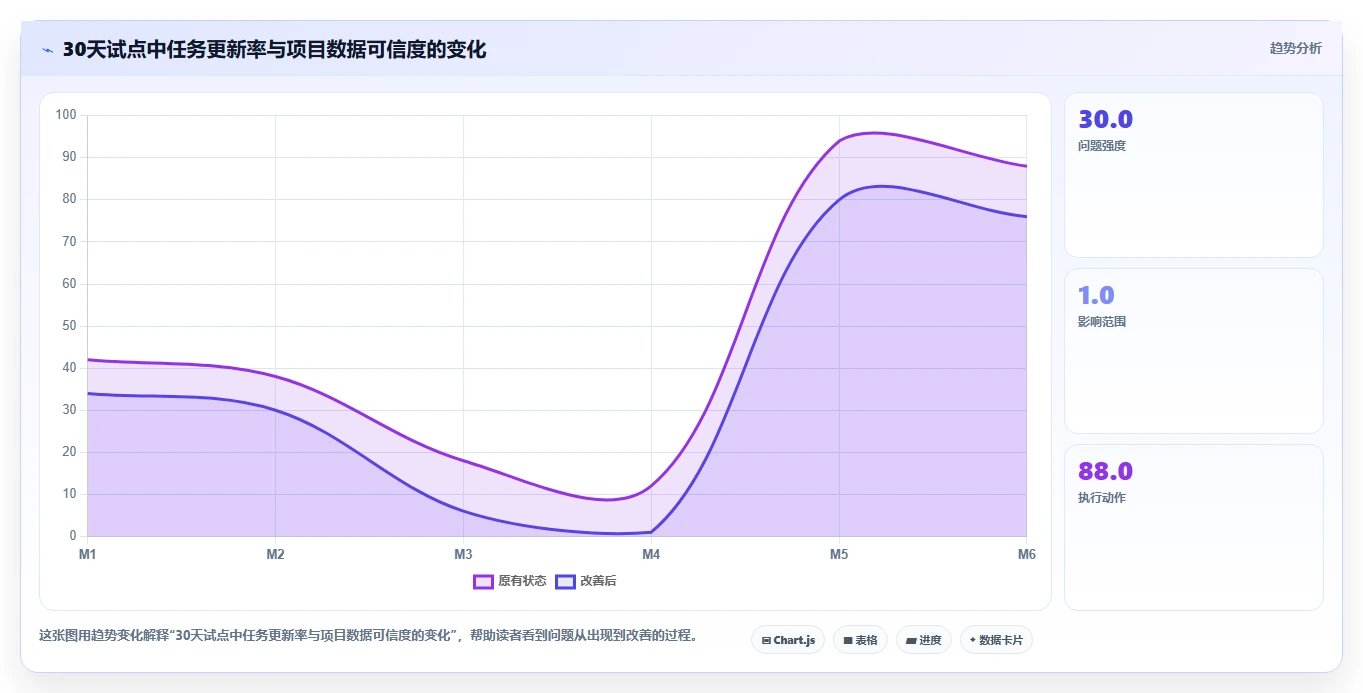Click the 0 y-axis label

[73, 536]
